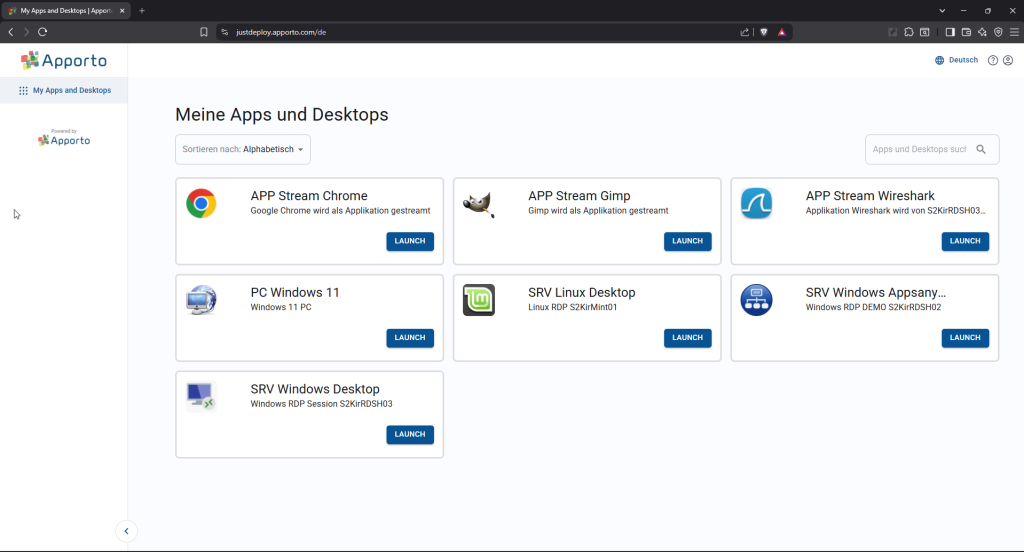Click the Wireshark shark fin icon
1024x552 pixels.
coord(756,204)
